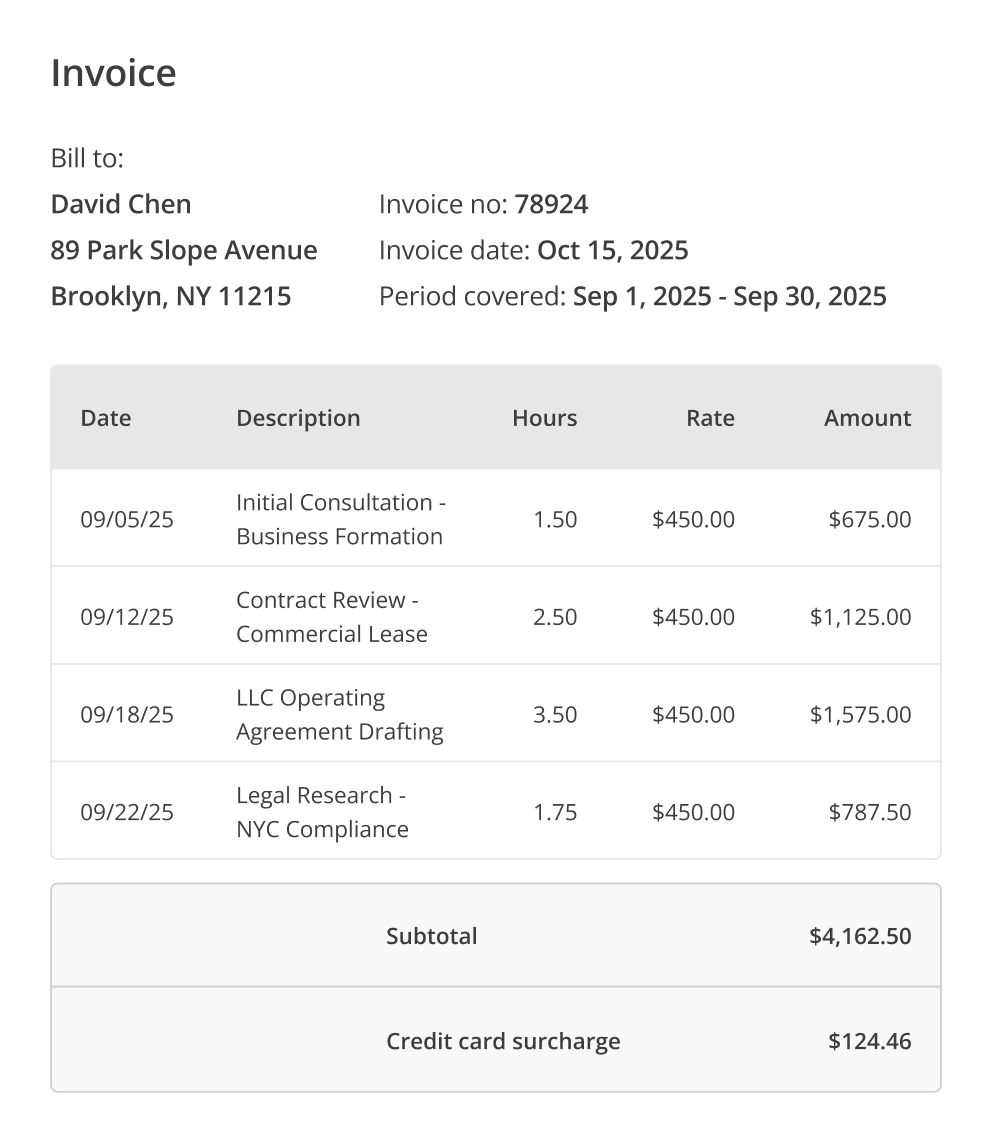Click the 1.75 hours value
Screen dimensions: 992x1141
point(555,812)
